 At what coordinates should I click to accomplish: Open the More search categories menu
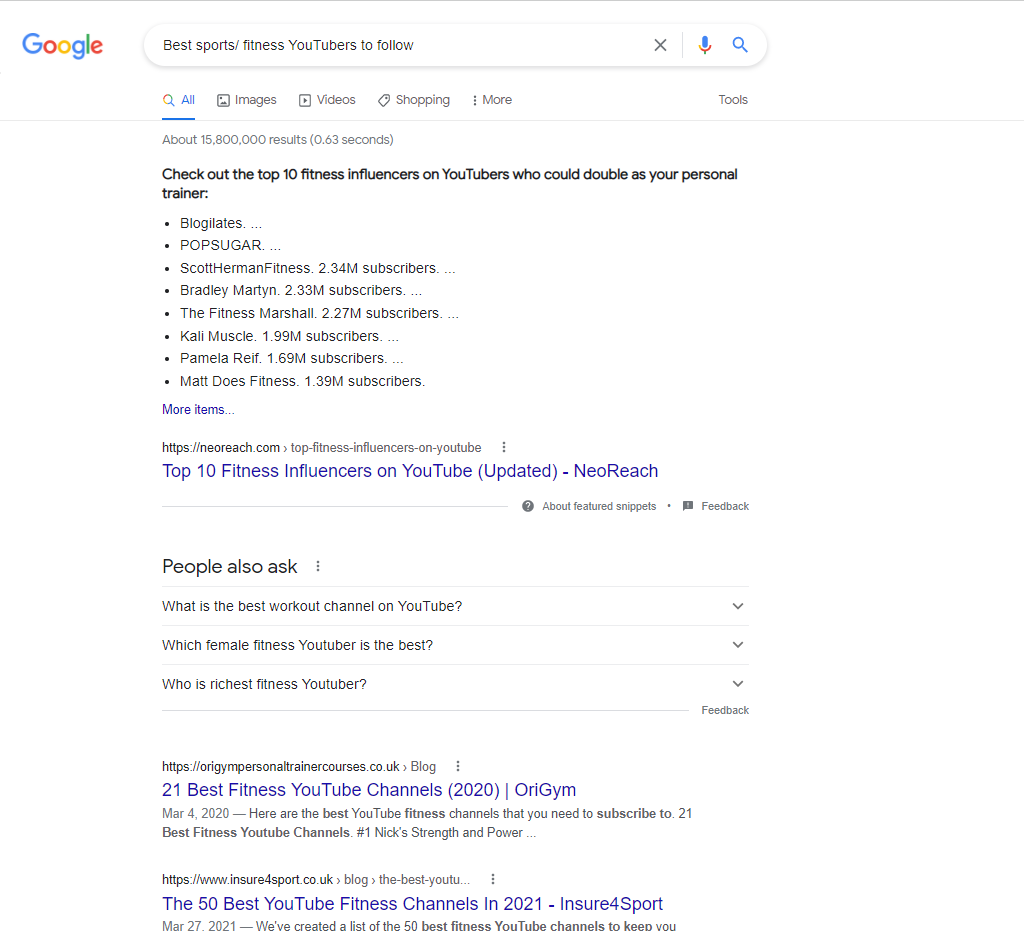492,100
